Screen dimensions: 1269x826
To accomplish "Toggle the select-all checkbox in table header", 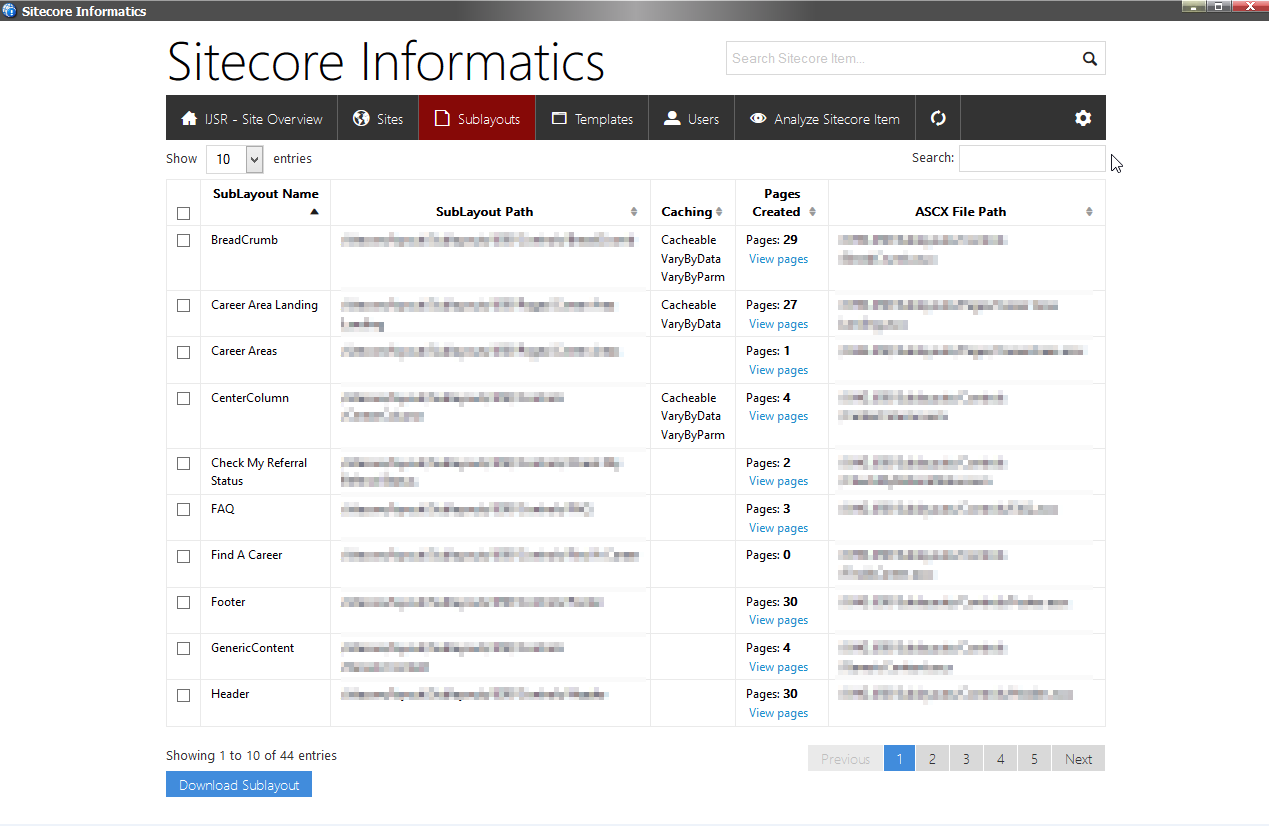I will click(x=183, y=213).
